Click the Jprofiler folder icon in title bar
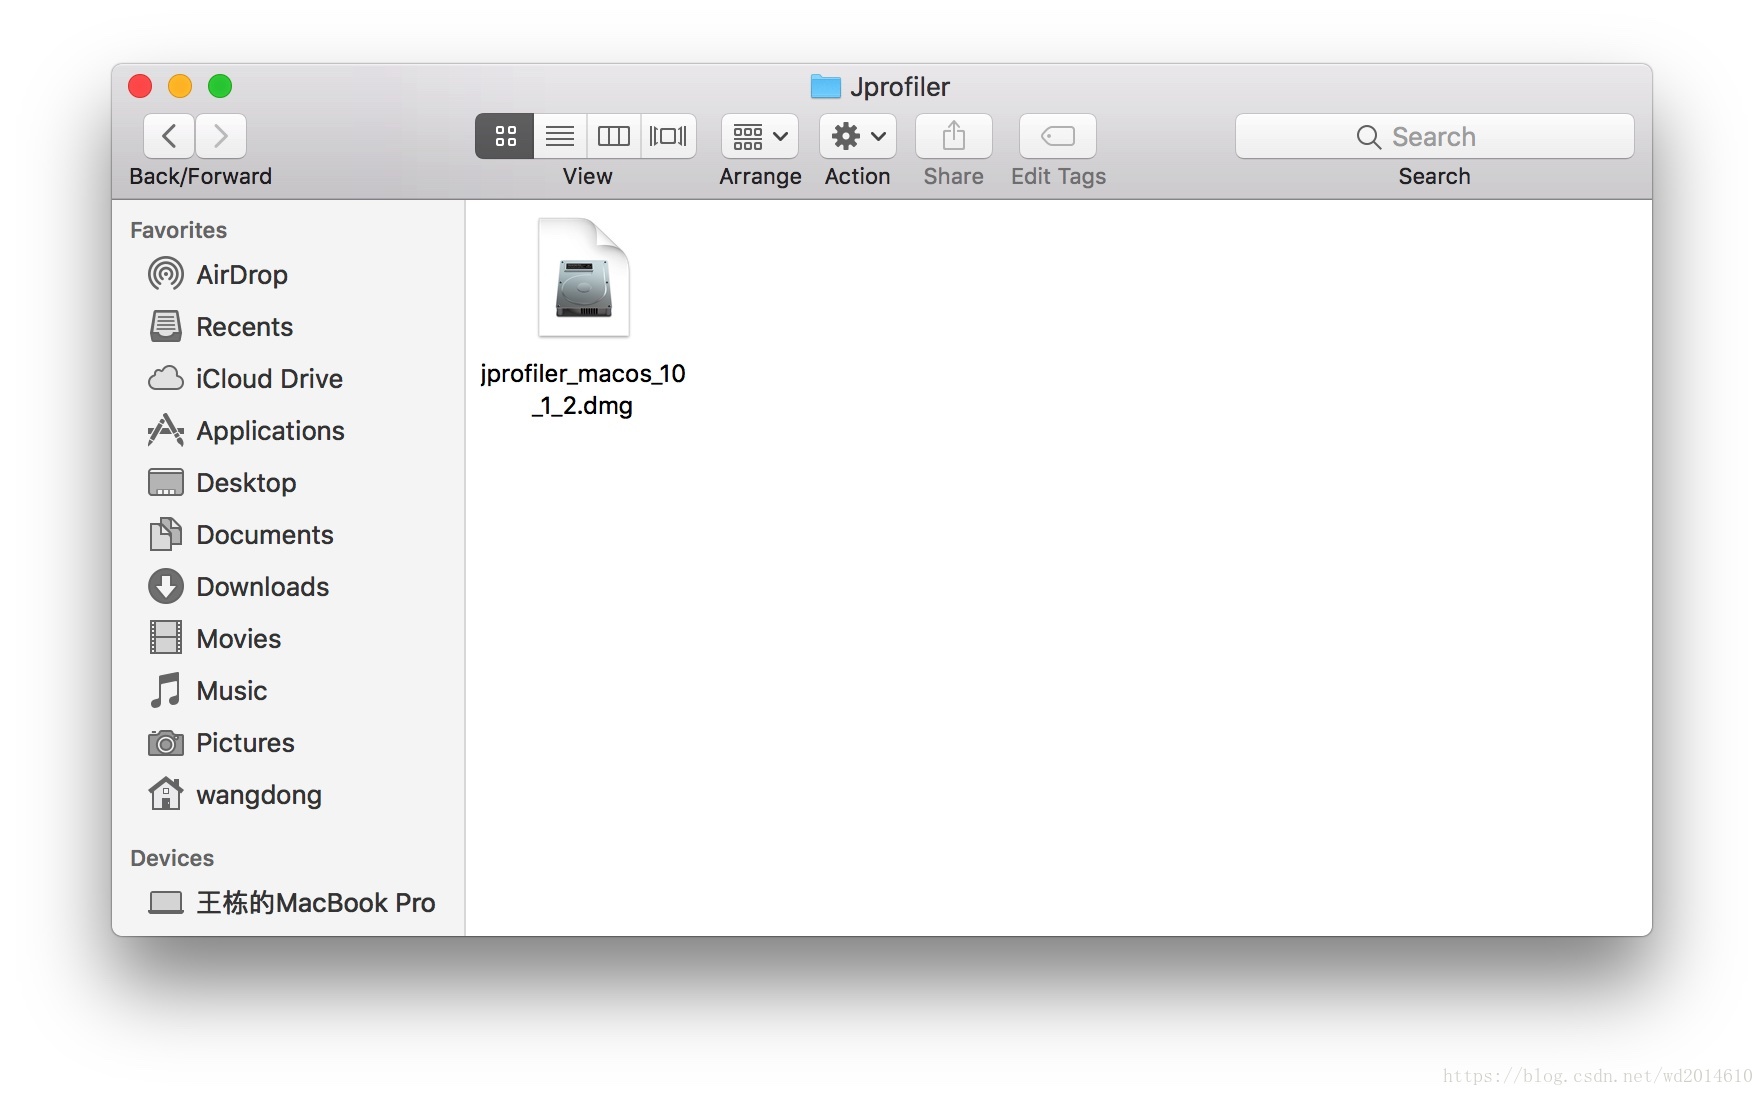Image resolution: width=1764 pixels, height=1096 pixels. 825,87
